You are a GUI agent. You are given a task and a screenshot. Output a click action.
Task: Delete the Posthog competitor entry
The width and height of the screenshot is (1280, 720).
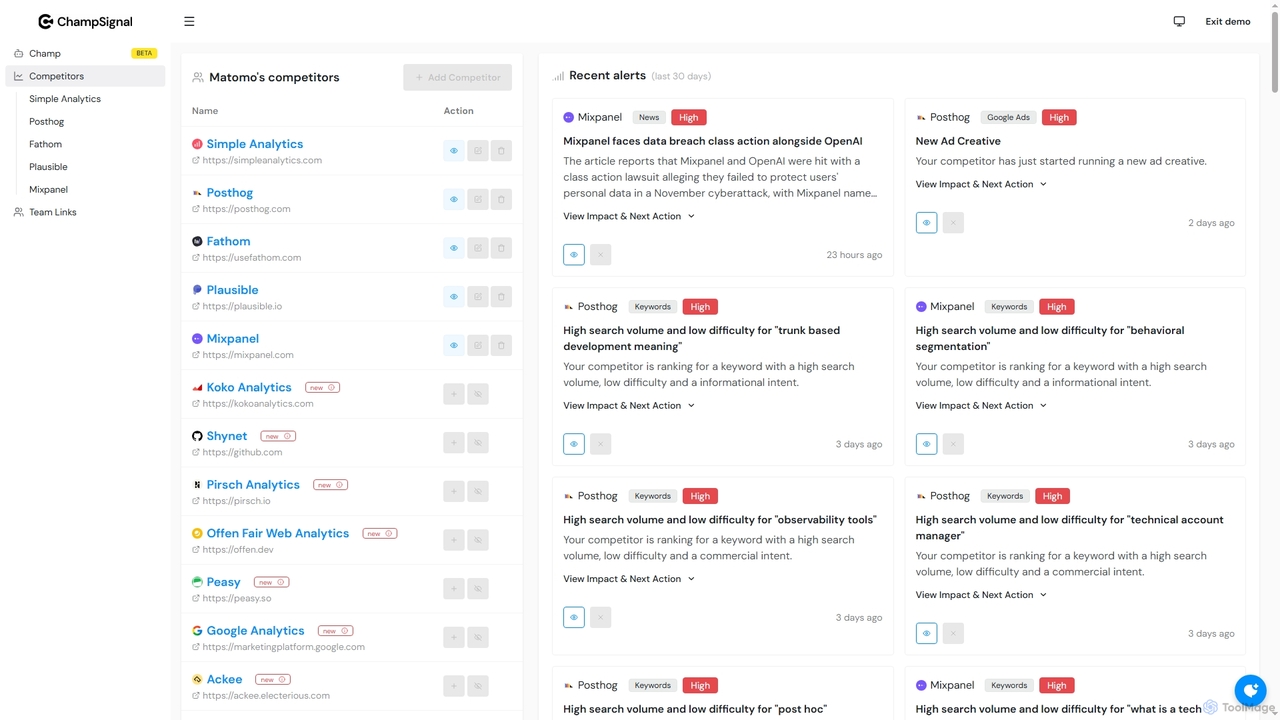coord(502,199)
